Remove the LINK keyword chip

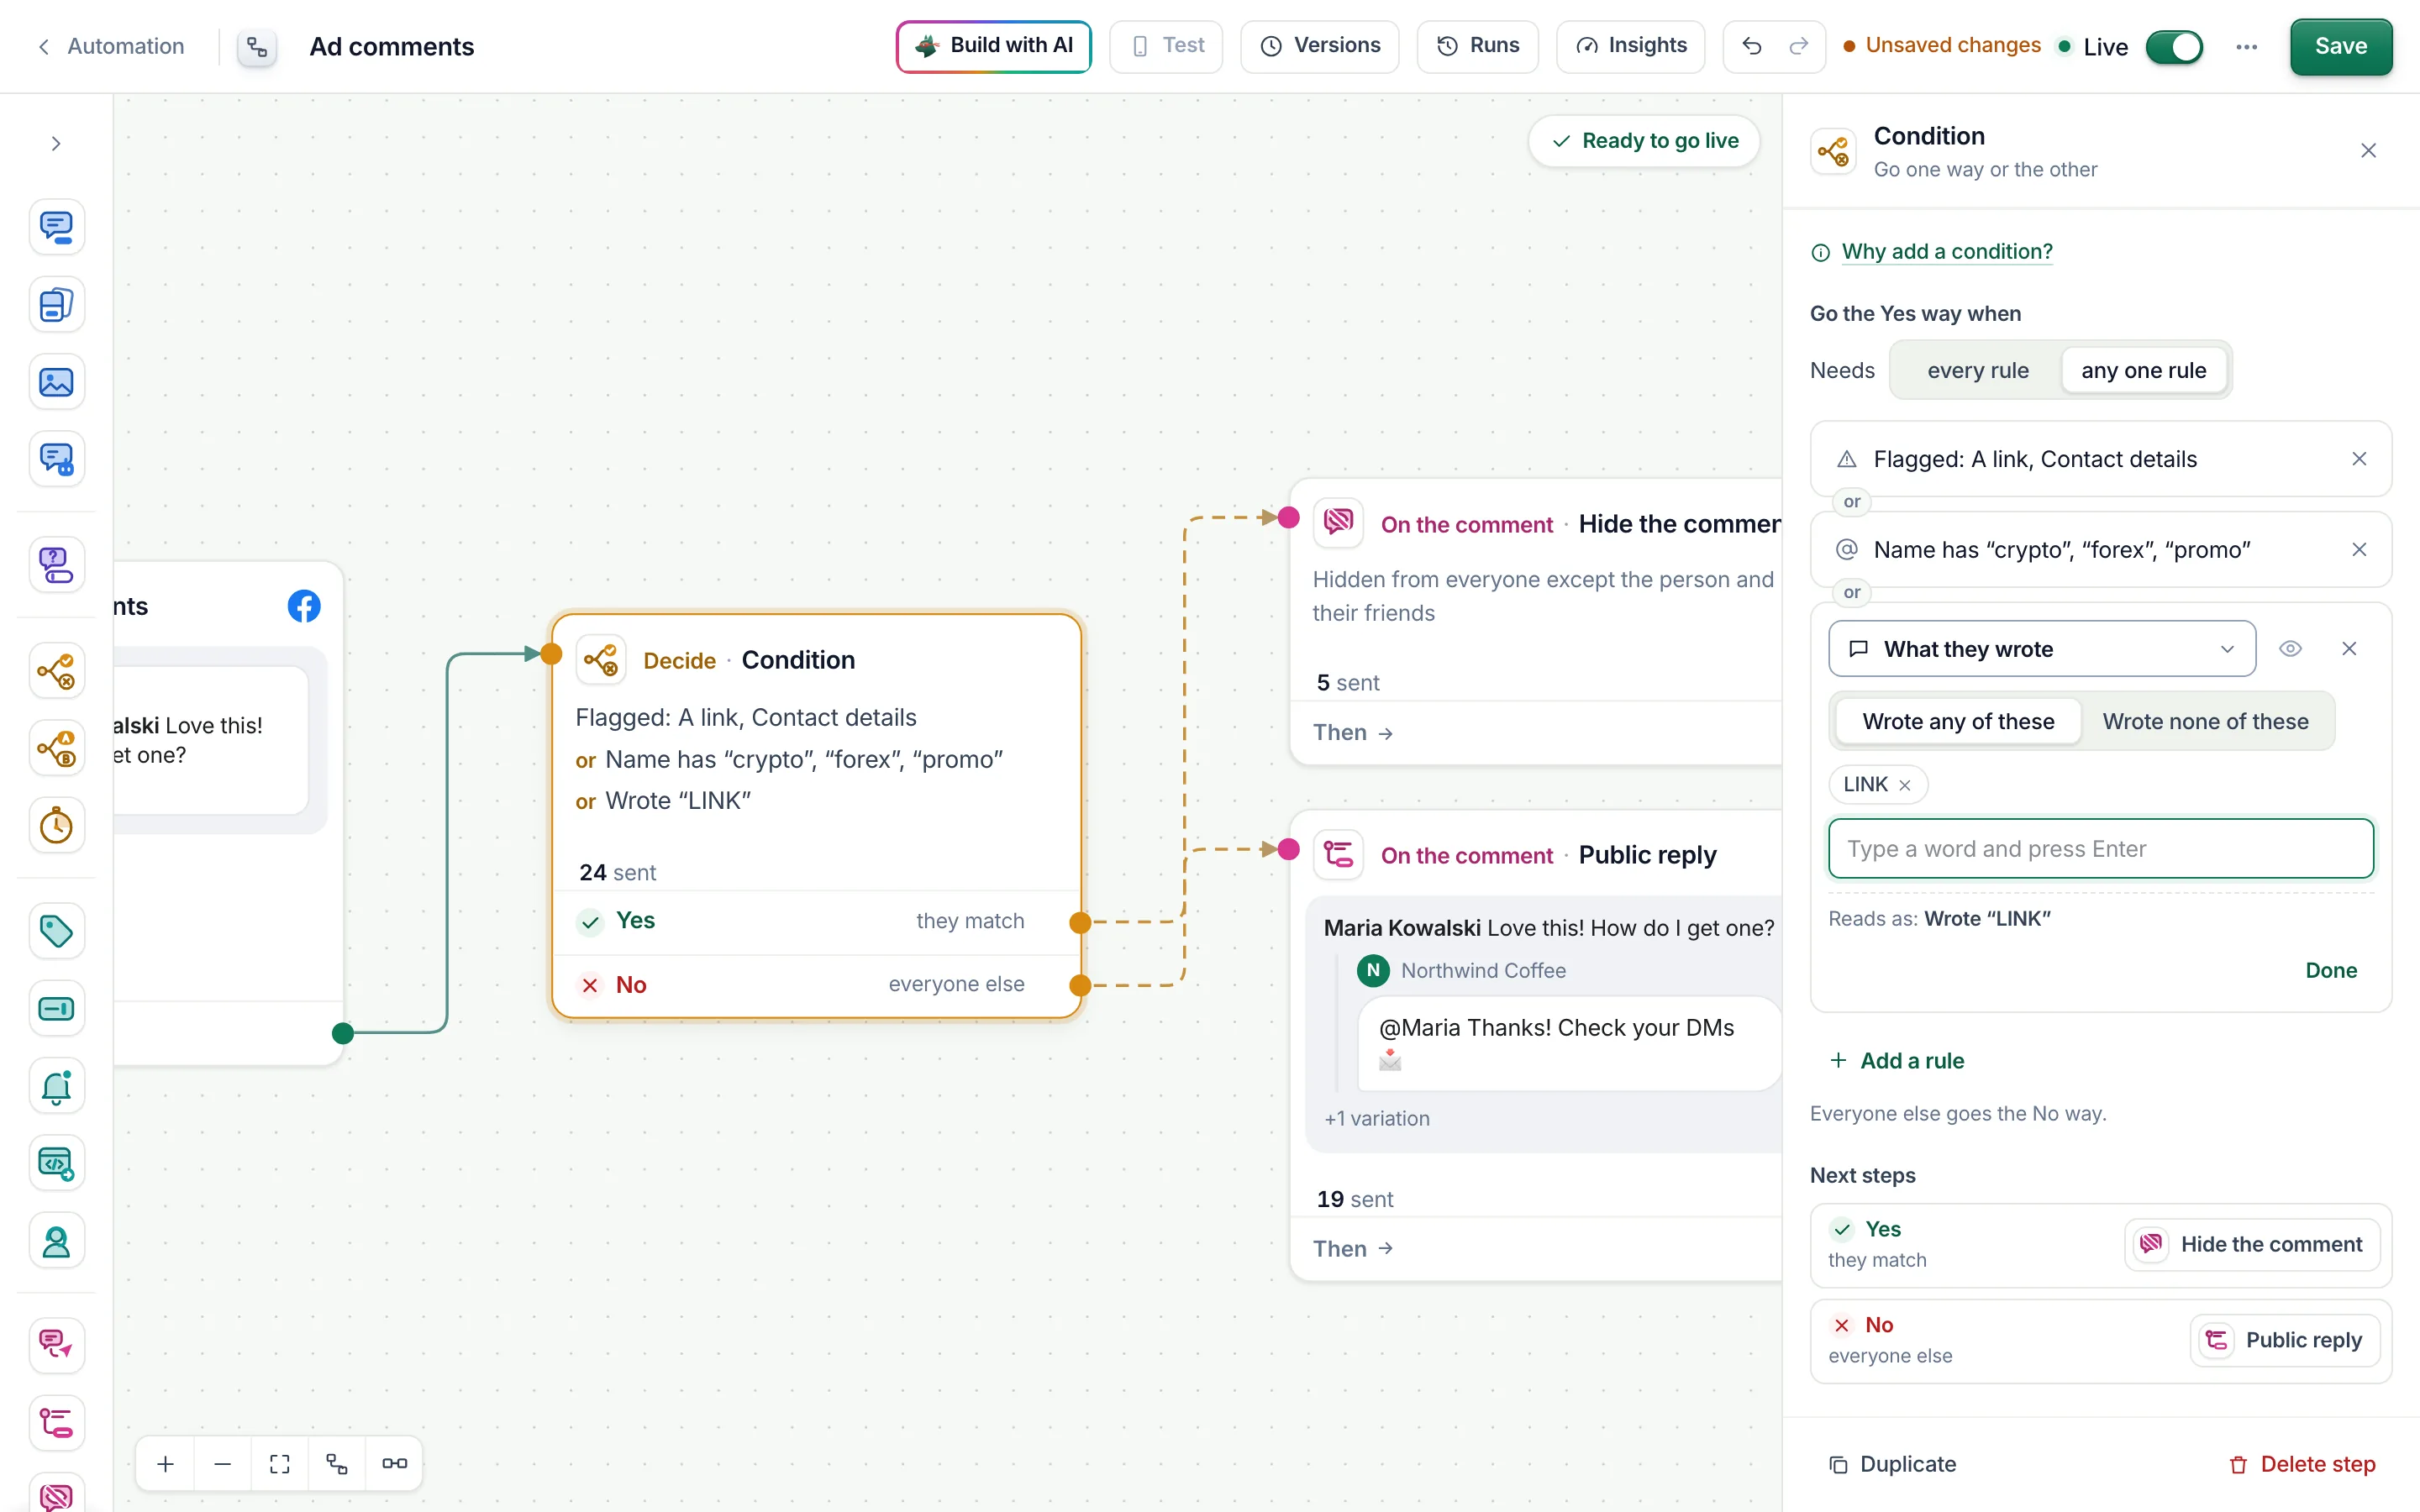pyautogui.click(x=1904, y=785)
